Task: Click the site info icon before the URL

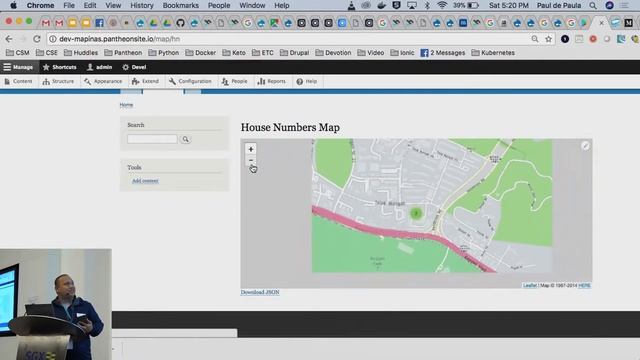Action: pyautogui.click(x=53, y=39)
